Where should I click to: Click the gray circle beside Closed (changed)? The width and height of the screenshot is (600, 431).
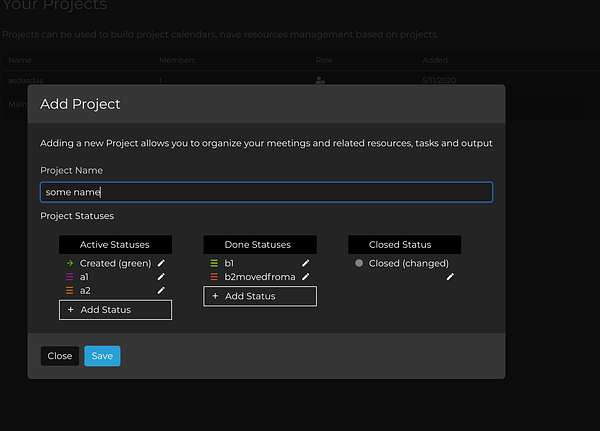359,263
